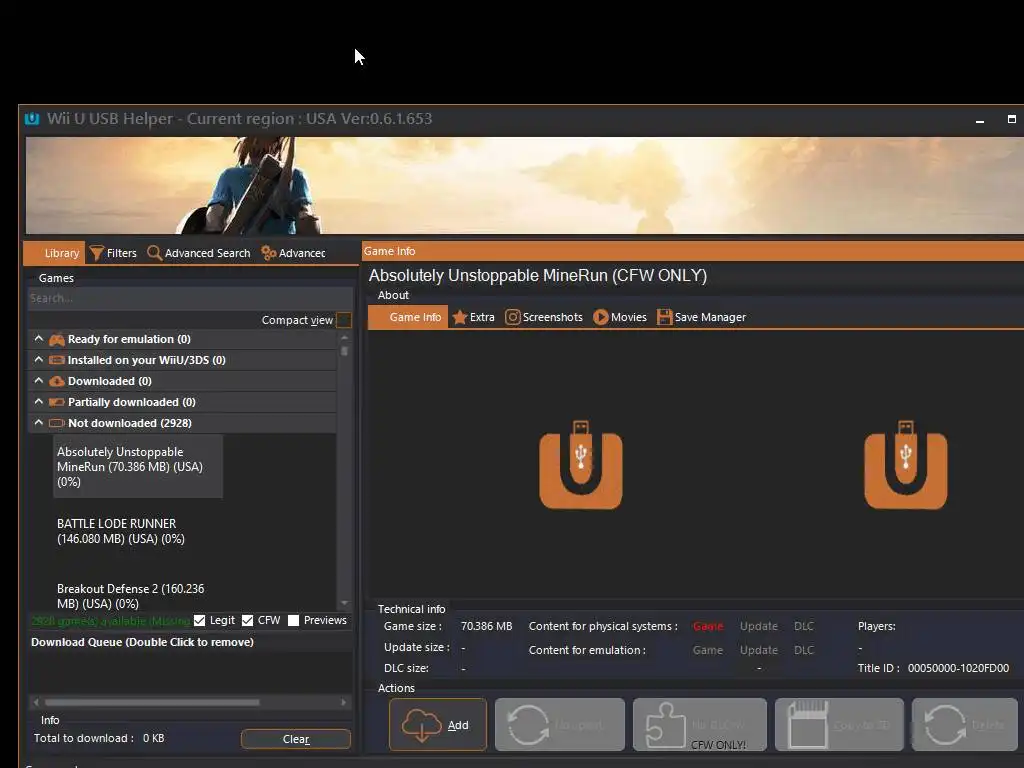This screenshot has width=1024, height=768.
Task: Click into the games Search field
Action: tap(189, 298)
